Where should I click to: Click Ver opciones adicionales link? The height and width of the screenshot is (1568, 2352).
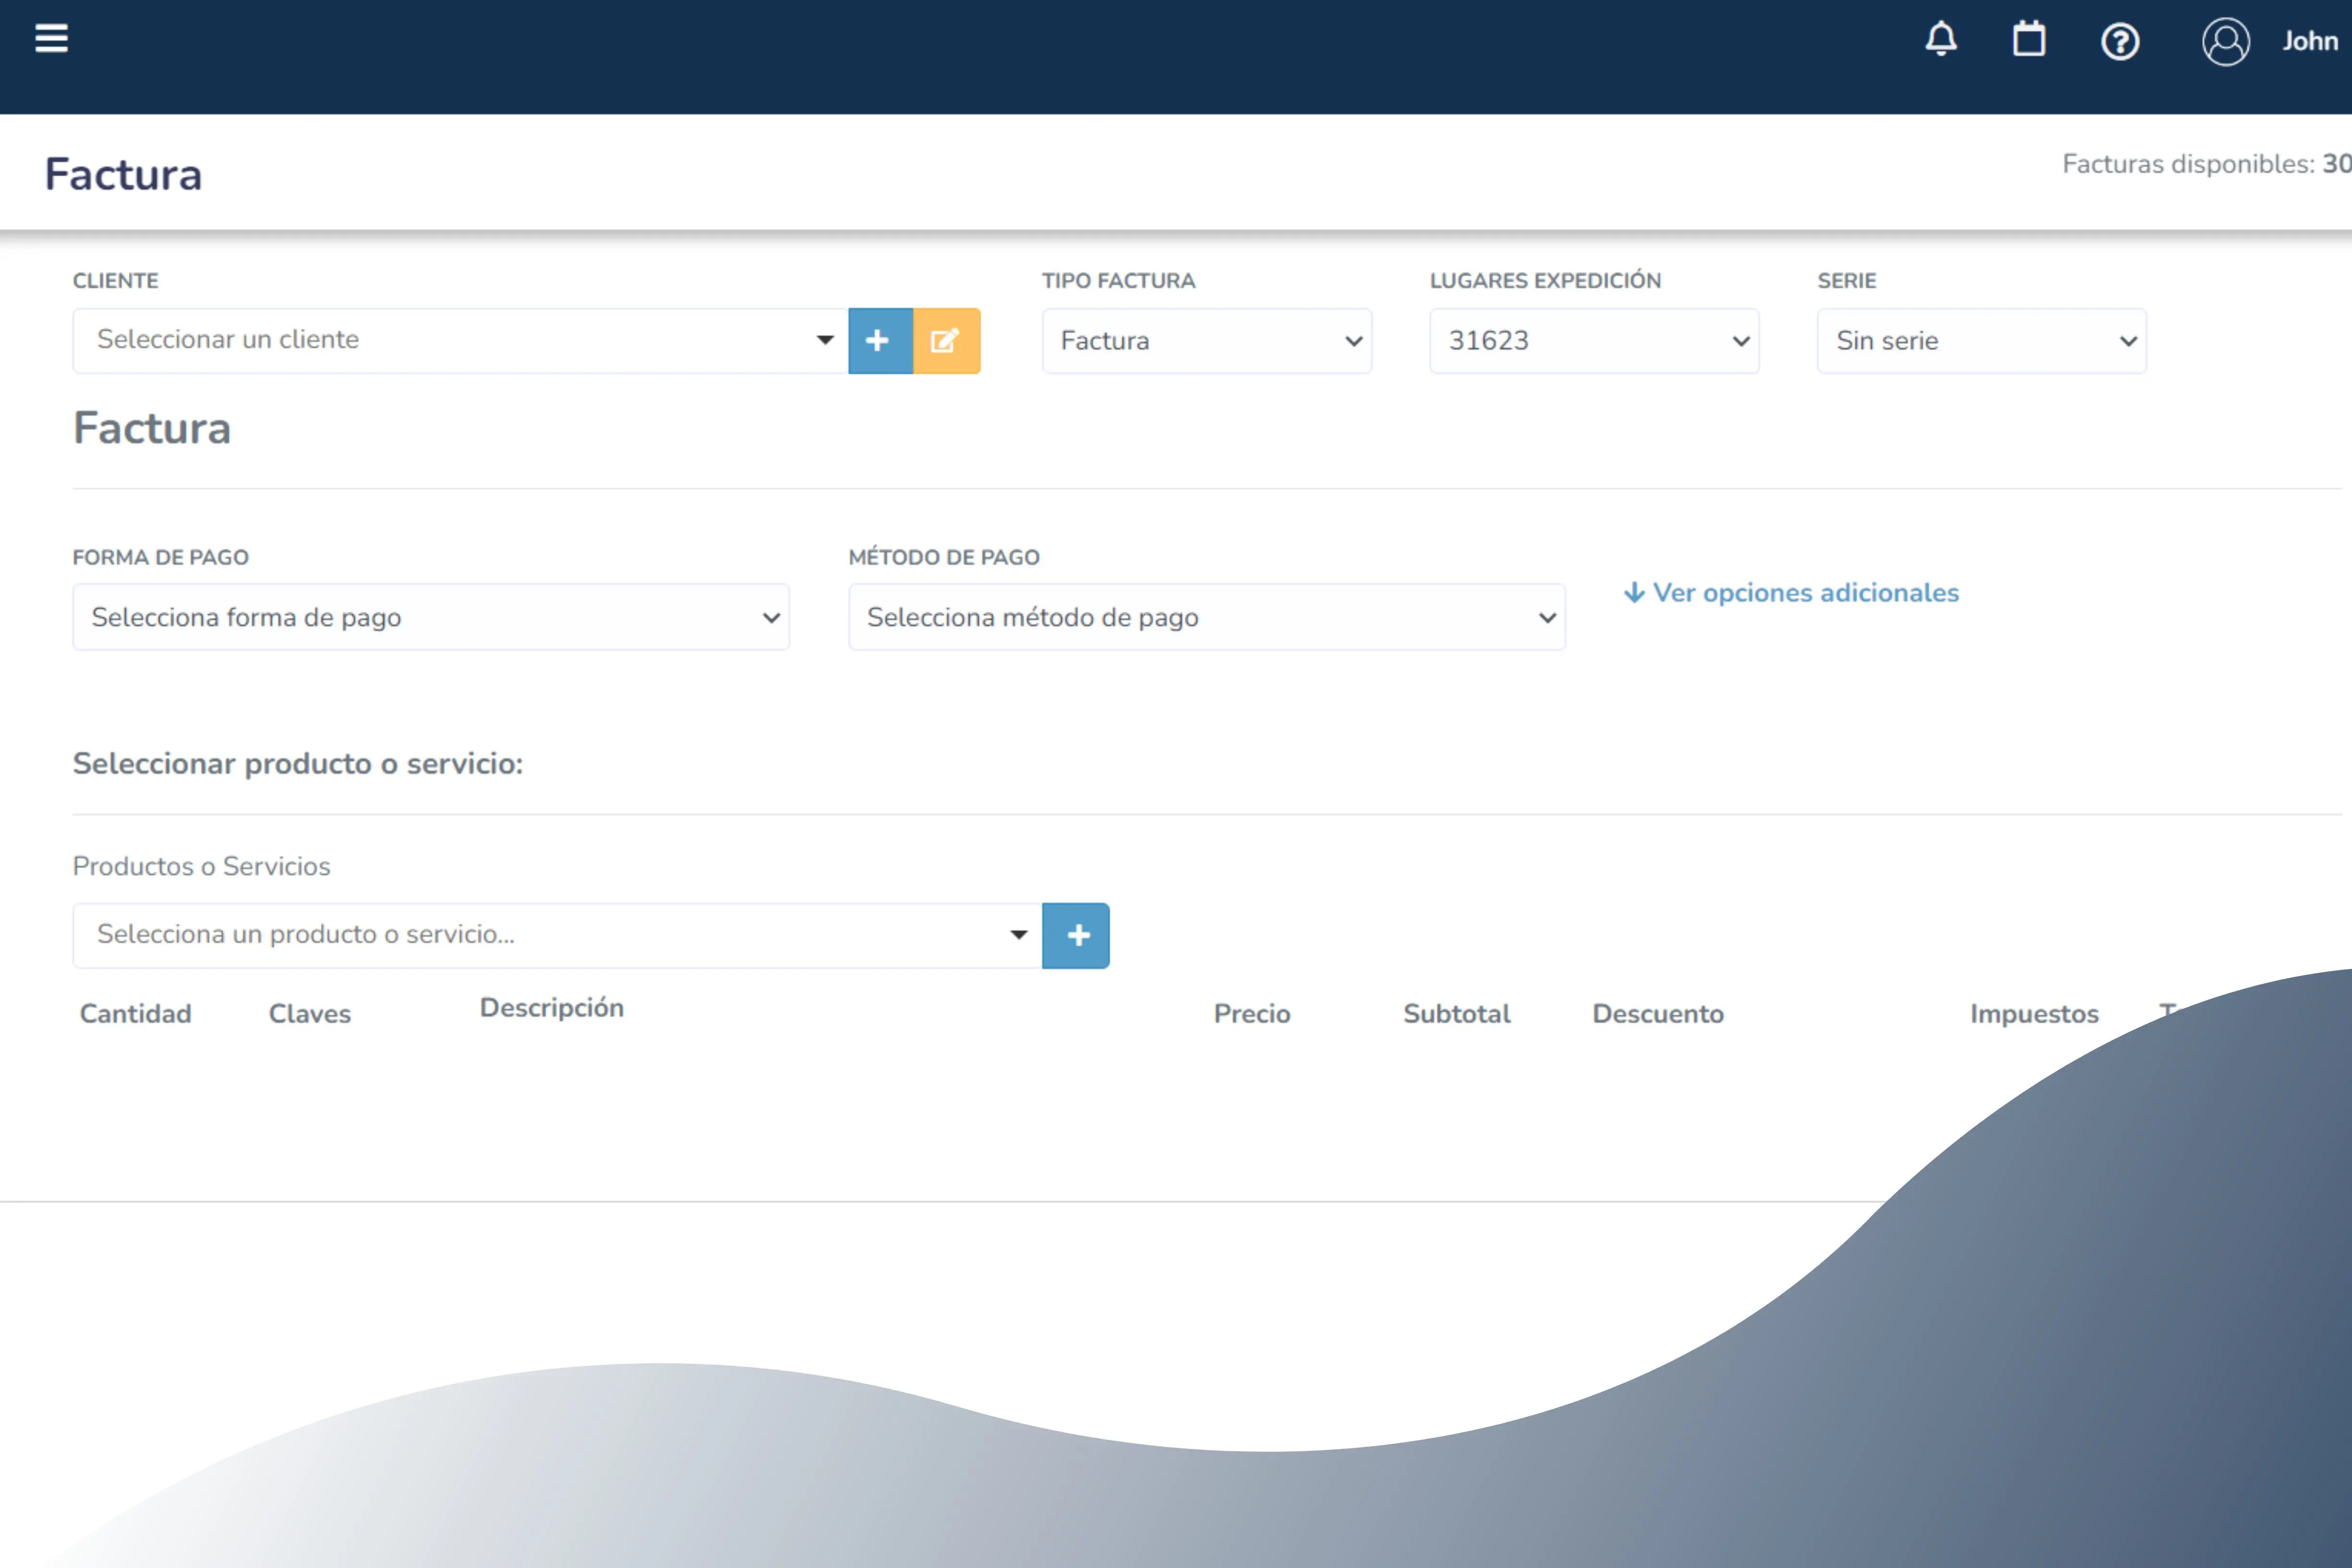coord(1791,593)
